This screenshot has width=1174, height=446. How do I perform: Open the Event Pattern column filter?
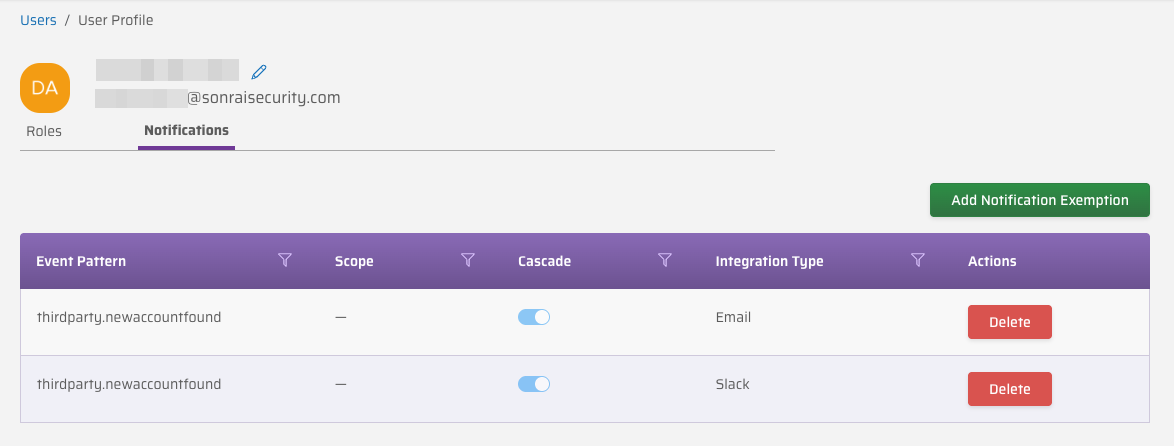285,261
